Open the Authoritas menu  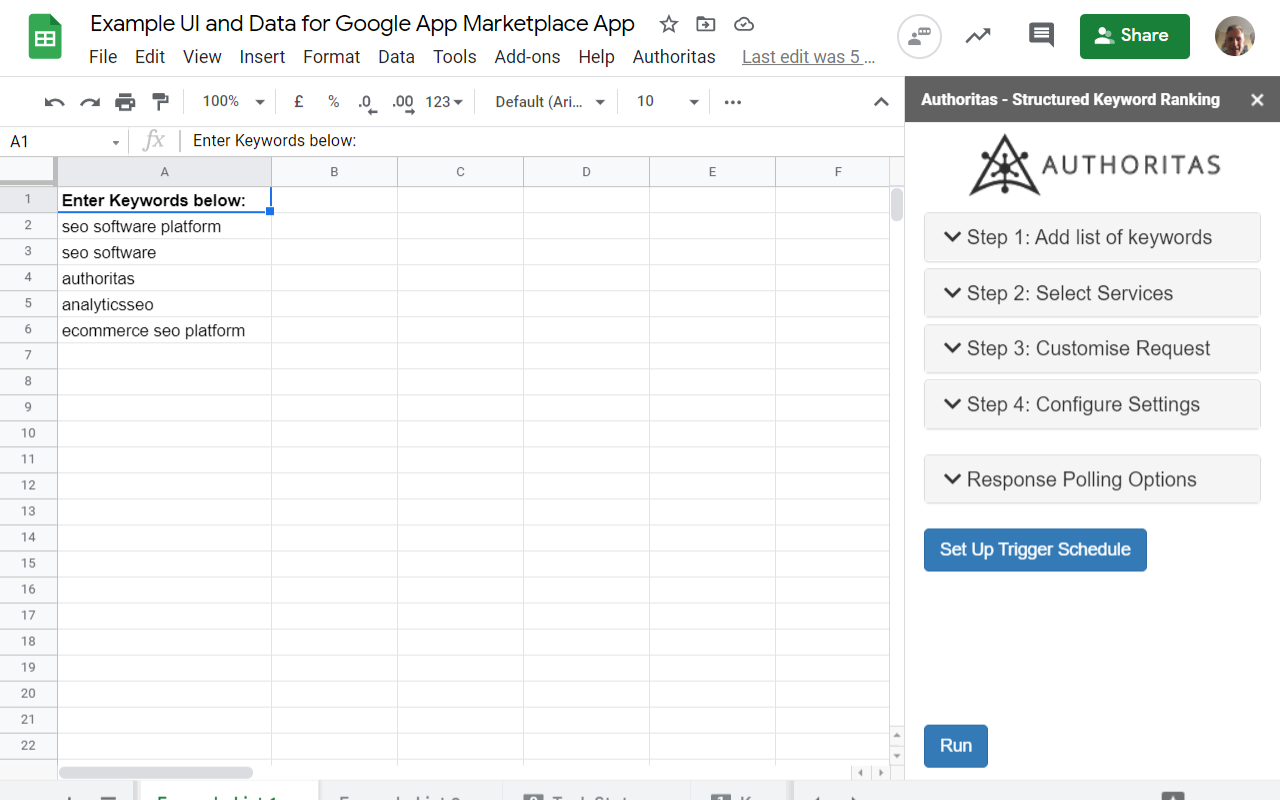coord(674,57)
